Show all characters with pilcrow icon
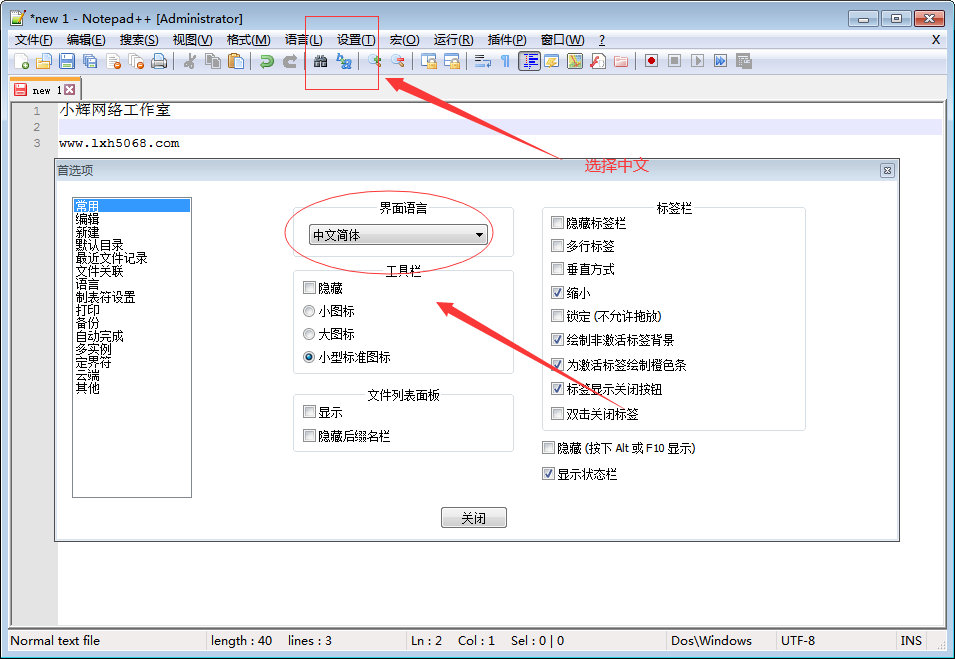 pyautogui.click(x=506, y=61)
